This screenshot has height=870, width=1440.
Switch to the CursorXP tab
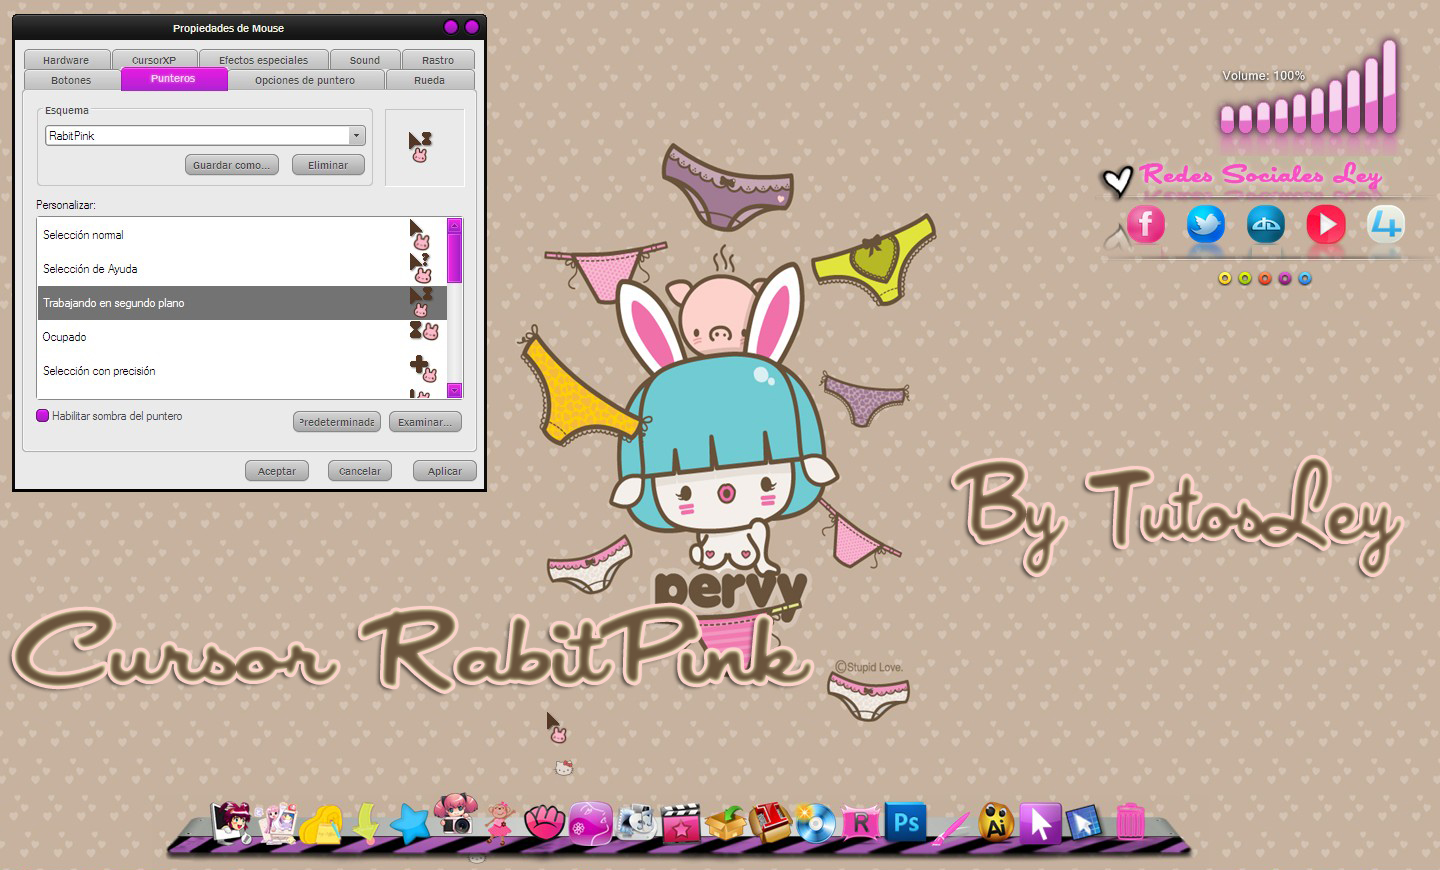point(155,59)
